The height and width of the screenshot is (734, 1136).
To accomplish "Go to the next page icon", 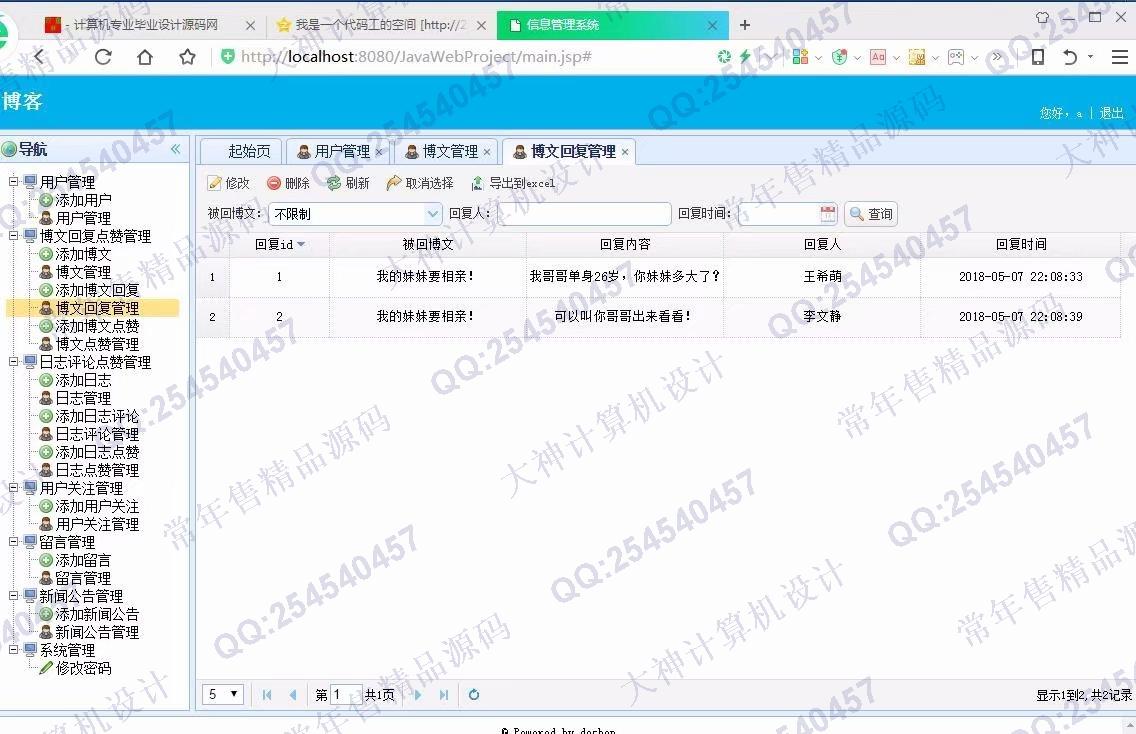I will [418, 695].
